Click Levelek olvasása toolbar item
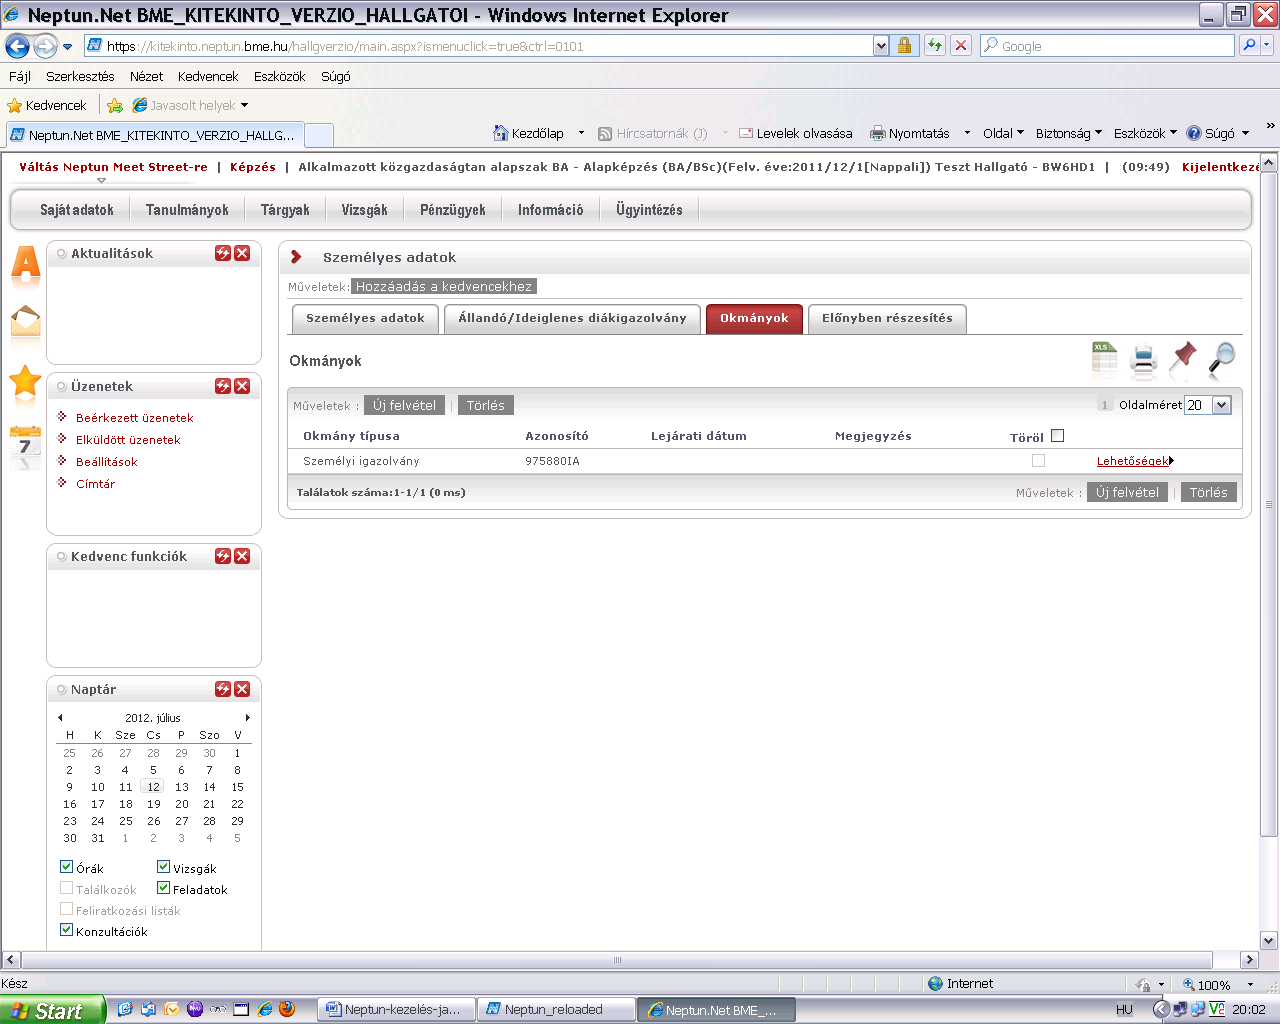Image resolution: width=1280 pixels, height=1024 pixels. (796, 133)
